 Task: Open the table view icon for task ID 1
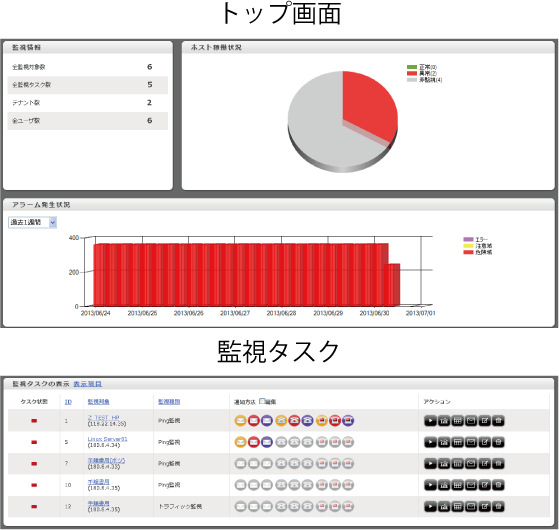pyautogui.click(x=457, y=421)
